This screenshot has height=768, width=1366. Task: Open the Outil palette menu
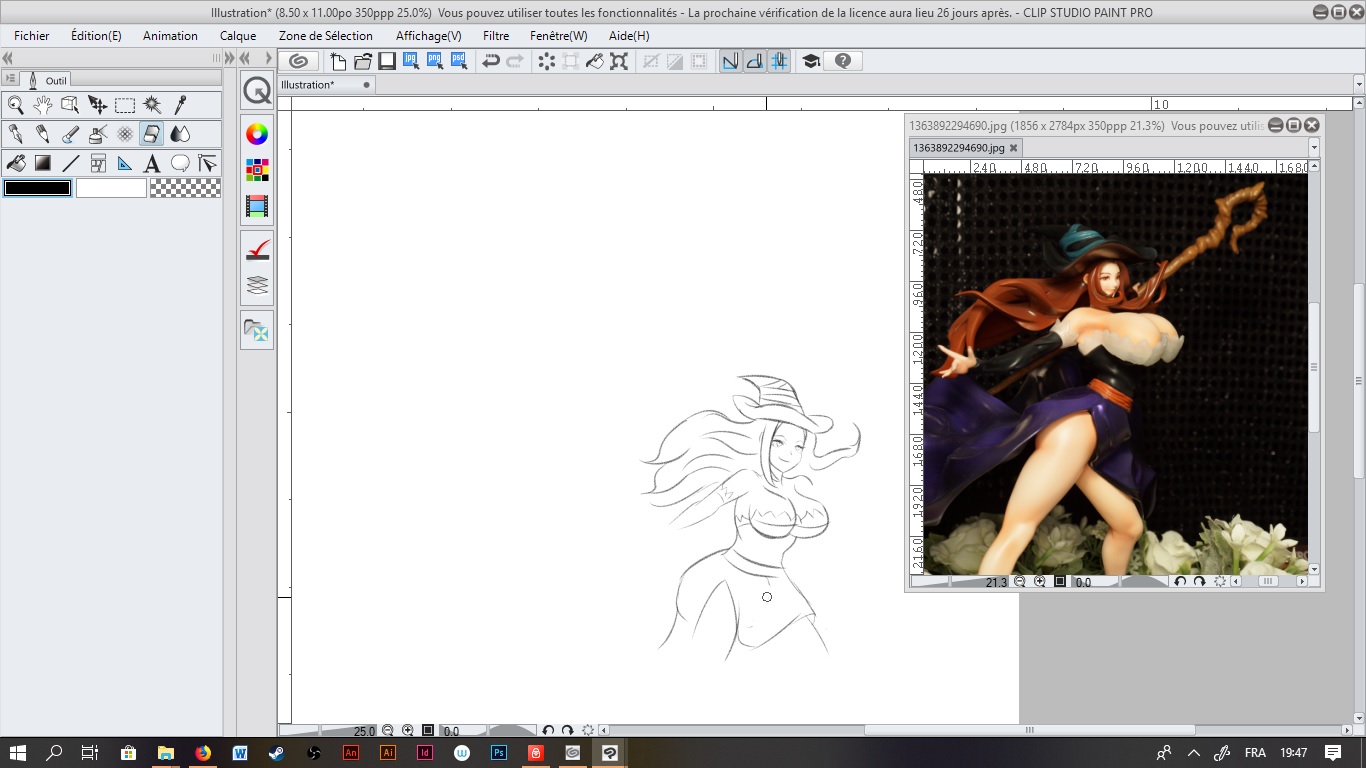point(9,79)
